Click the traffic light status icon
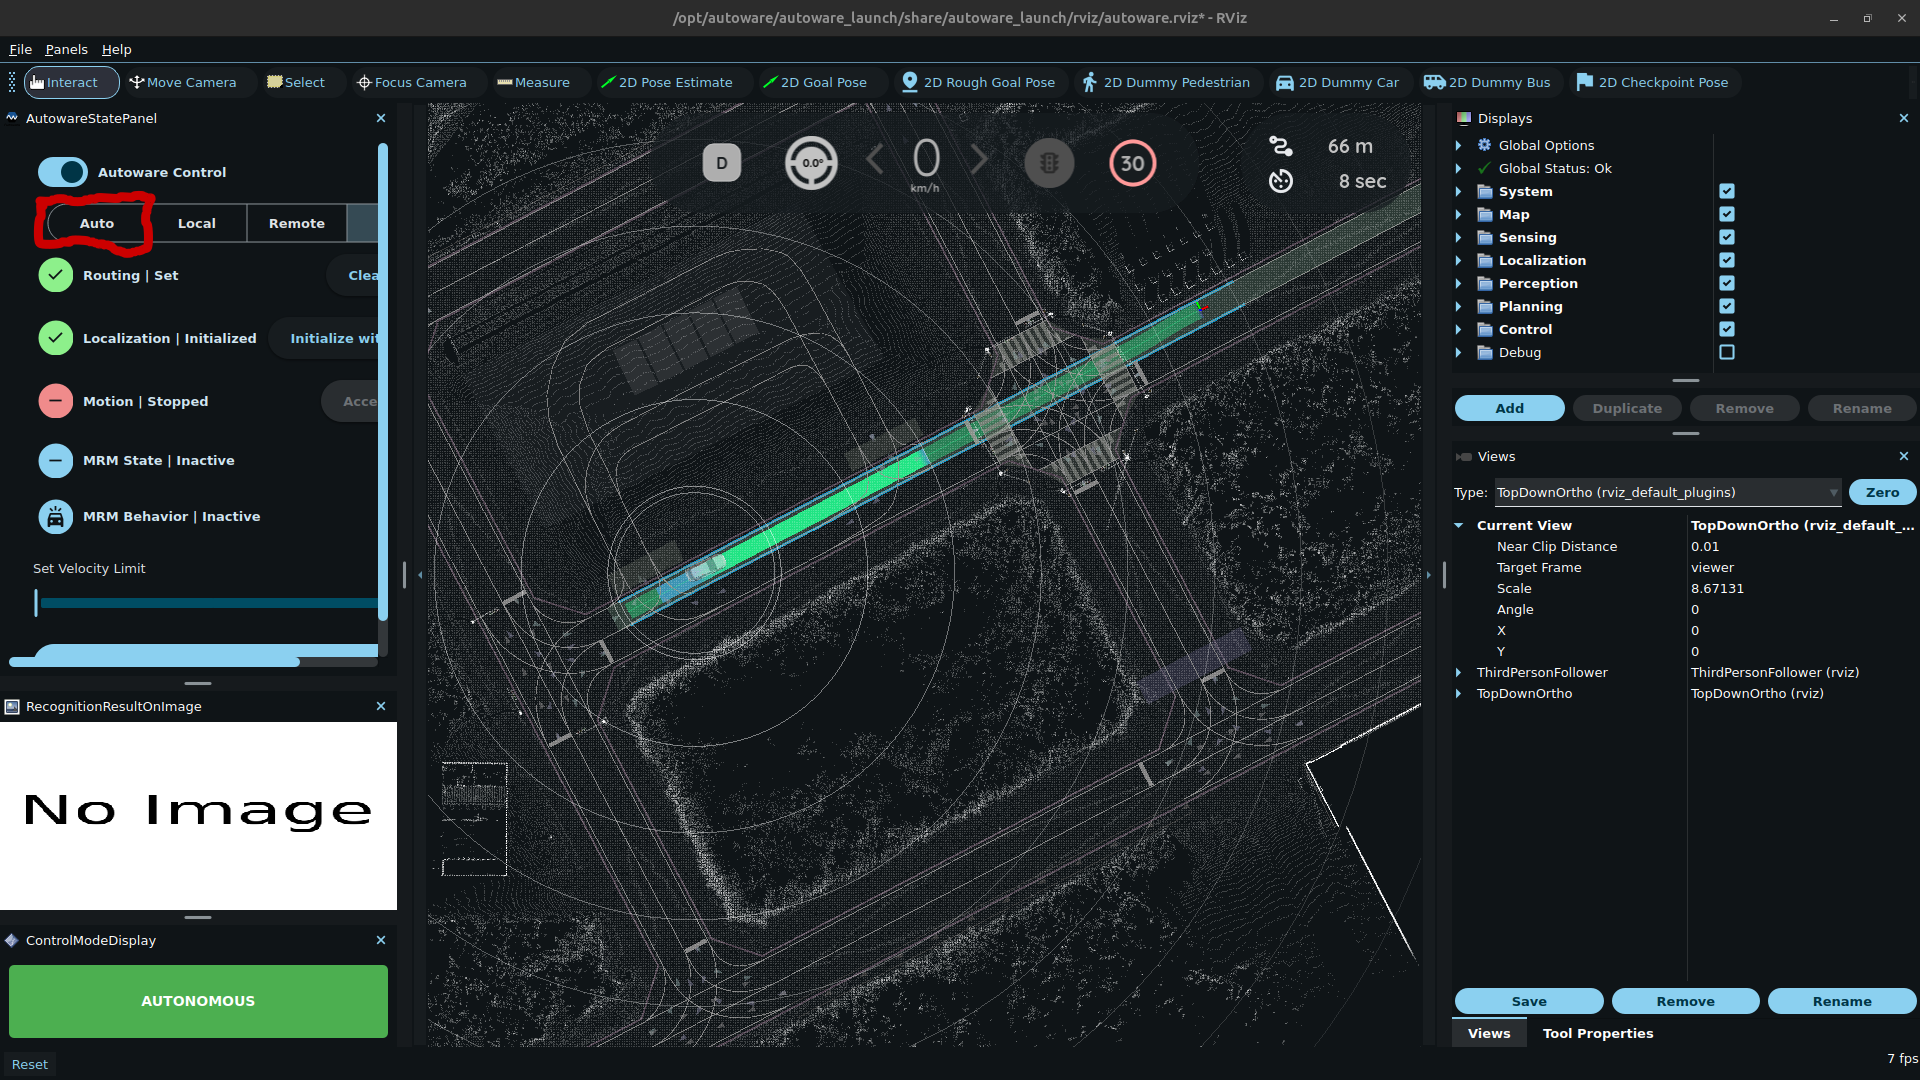Image resolution: width=1920 pixels, height=1080 pixels. point(1049,163)
